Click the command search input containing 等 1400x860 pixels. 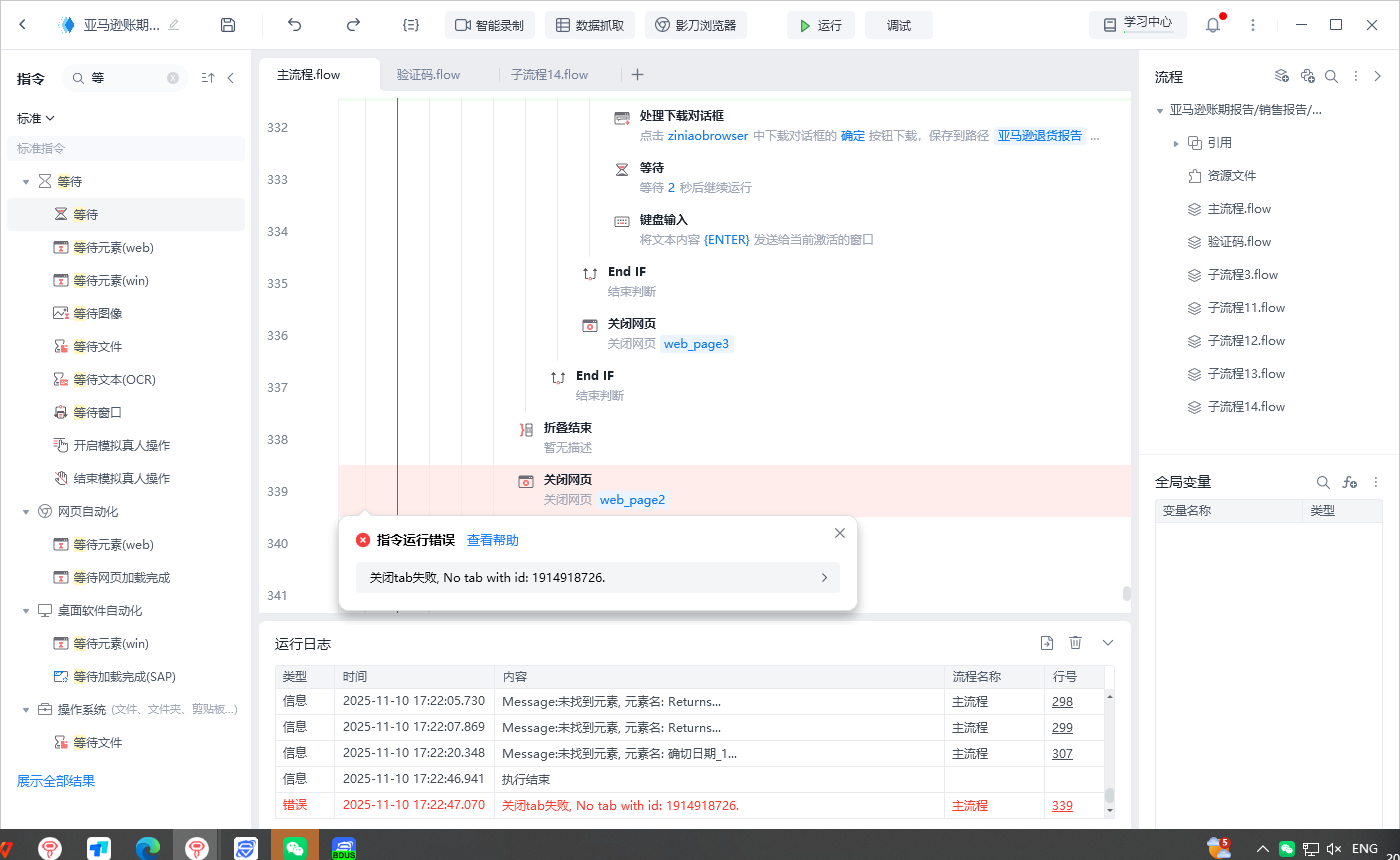click(x=125, y=77)
